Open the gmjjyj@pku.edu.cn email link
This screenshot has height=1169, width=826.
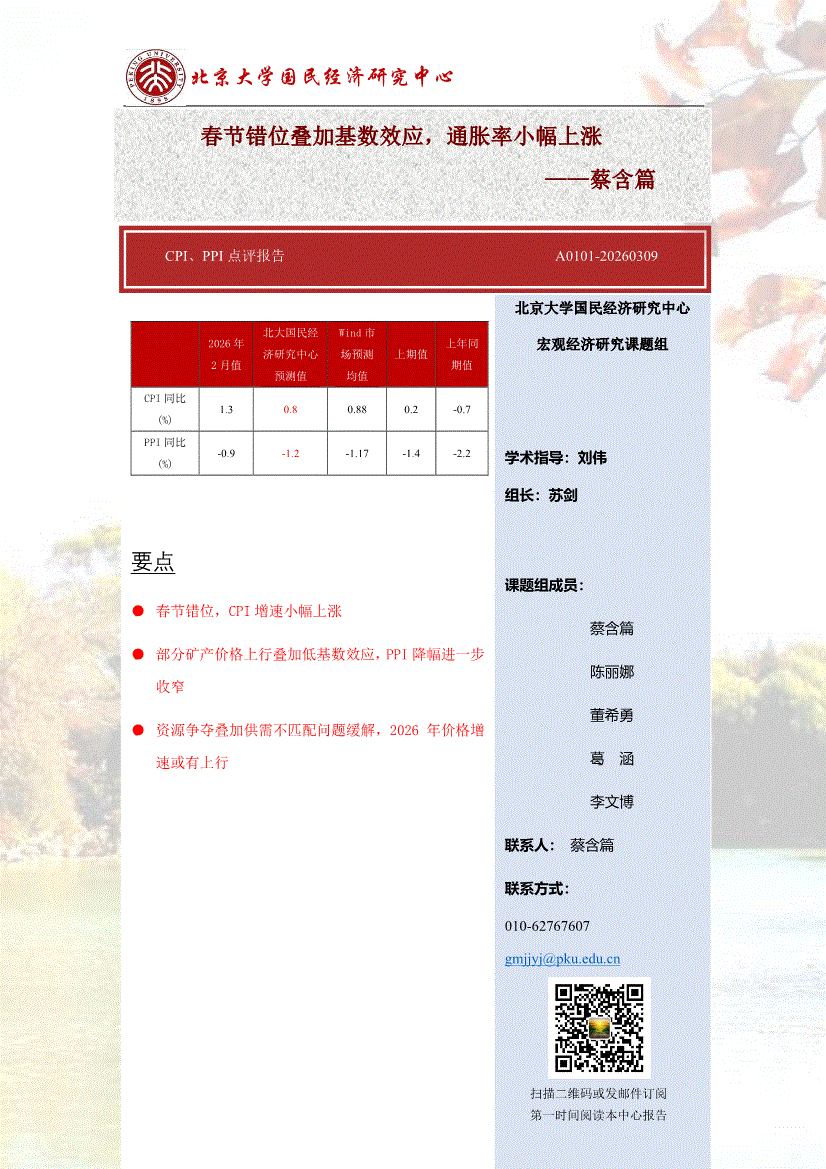[562, 959]
